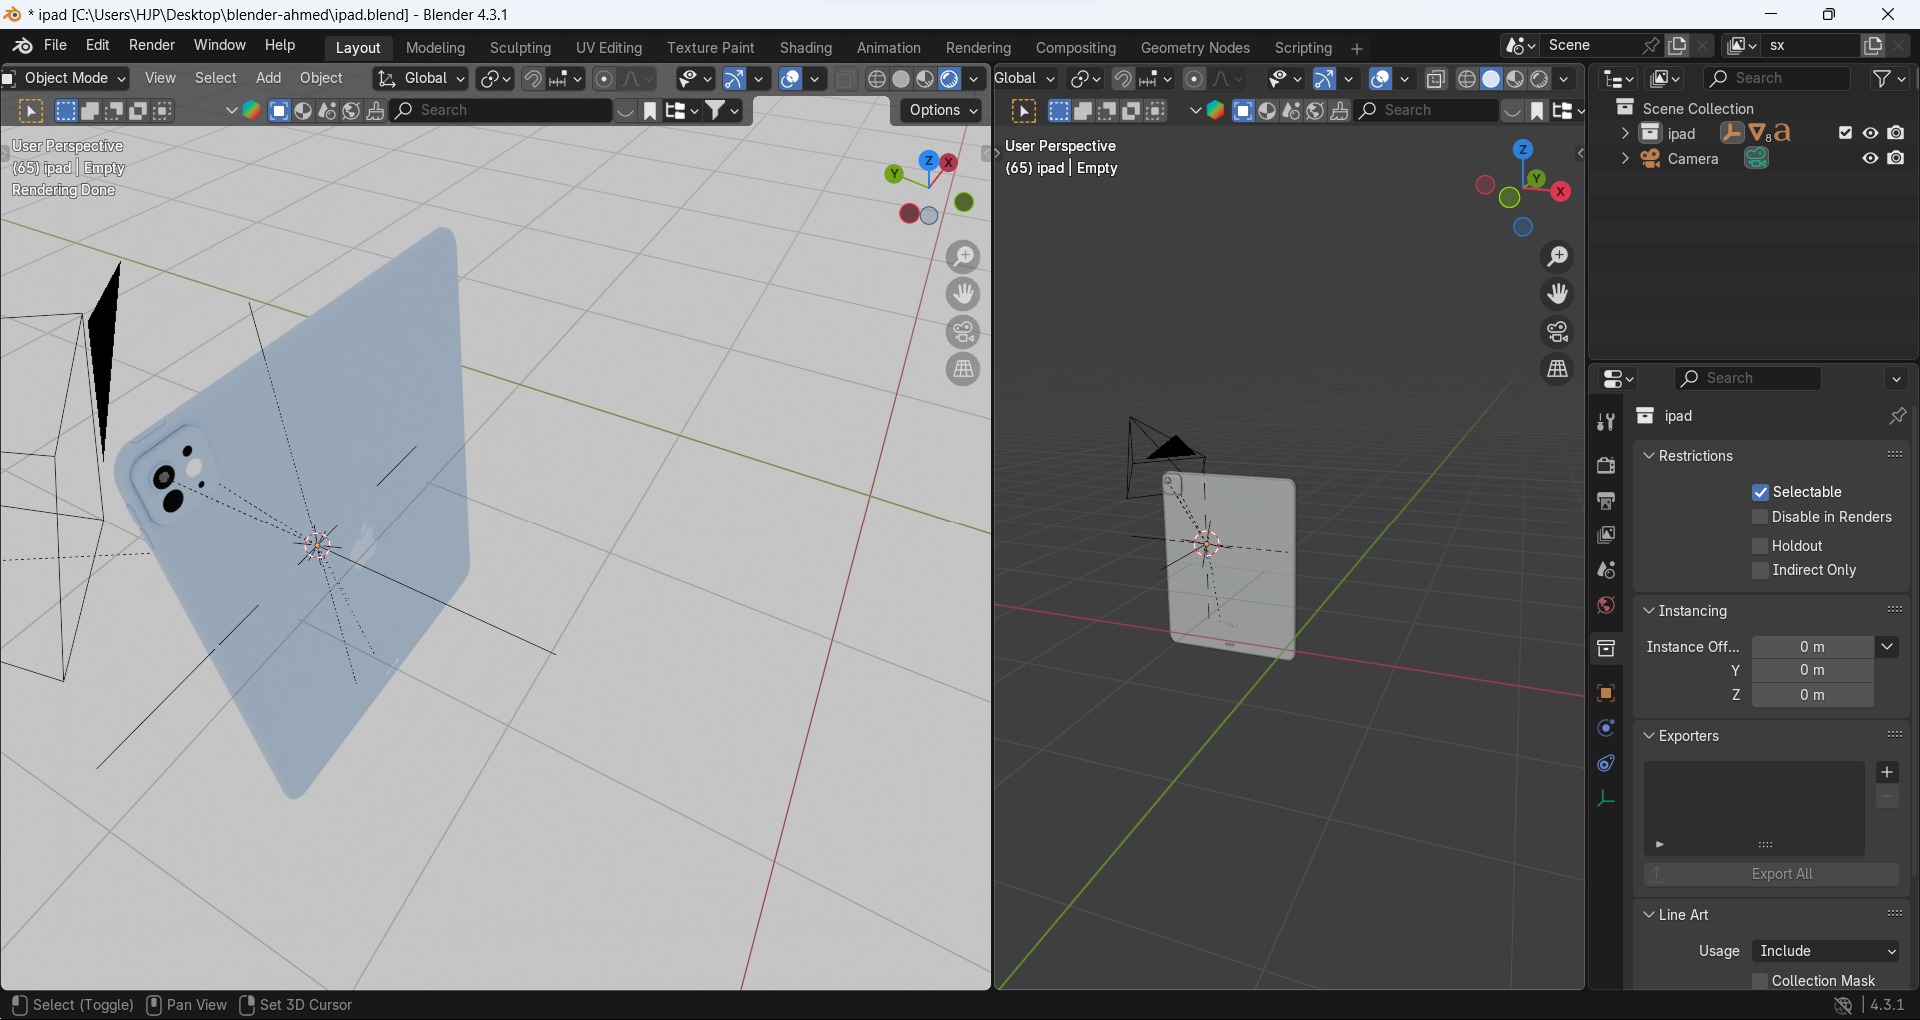Image resolution: width=1920 pixels, height=1020 pixels.
Task: Toggle ipad collection exclude checkbox in outliner
Action: [1846, 133]
